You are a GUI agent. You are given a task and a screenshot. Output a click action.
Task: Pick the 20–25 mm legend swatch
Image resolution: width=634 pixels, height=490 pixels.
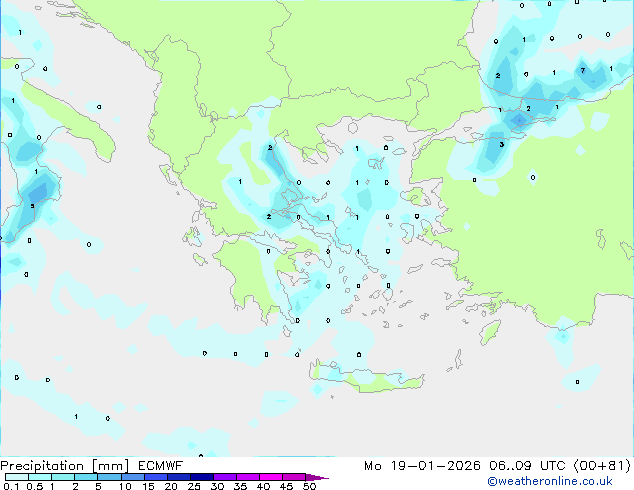click(178, 477)
